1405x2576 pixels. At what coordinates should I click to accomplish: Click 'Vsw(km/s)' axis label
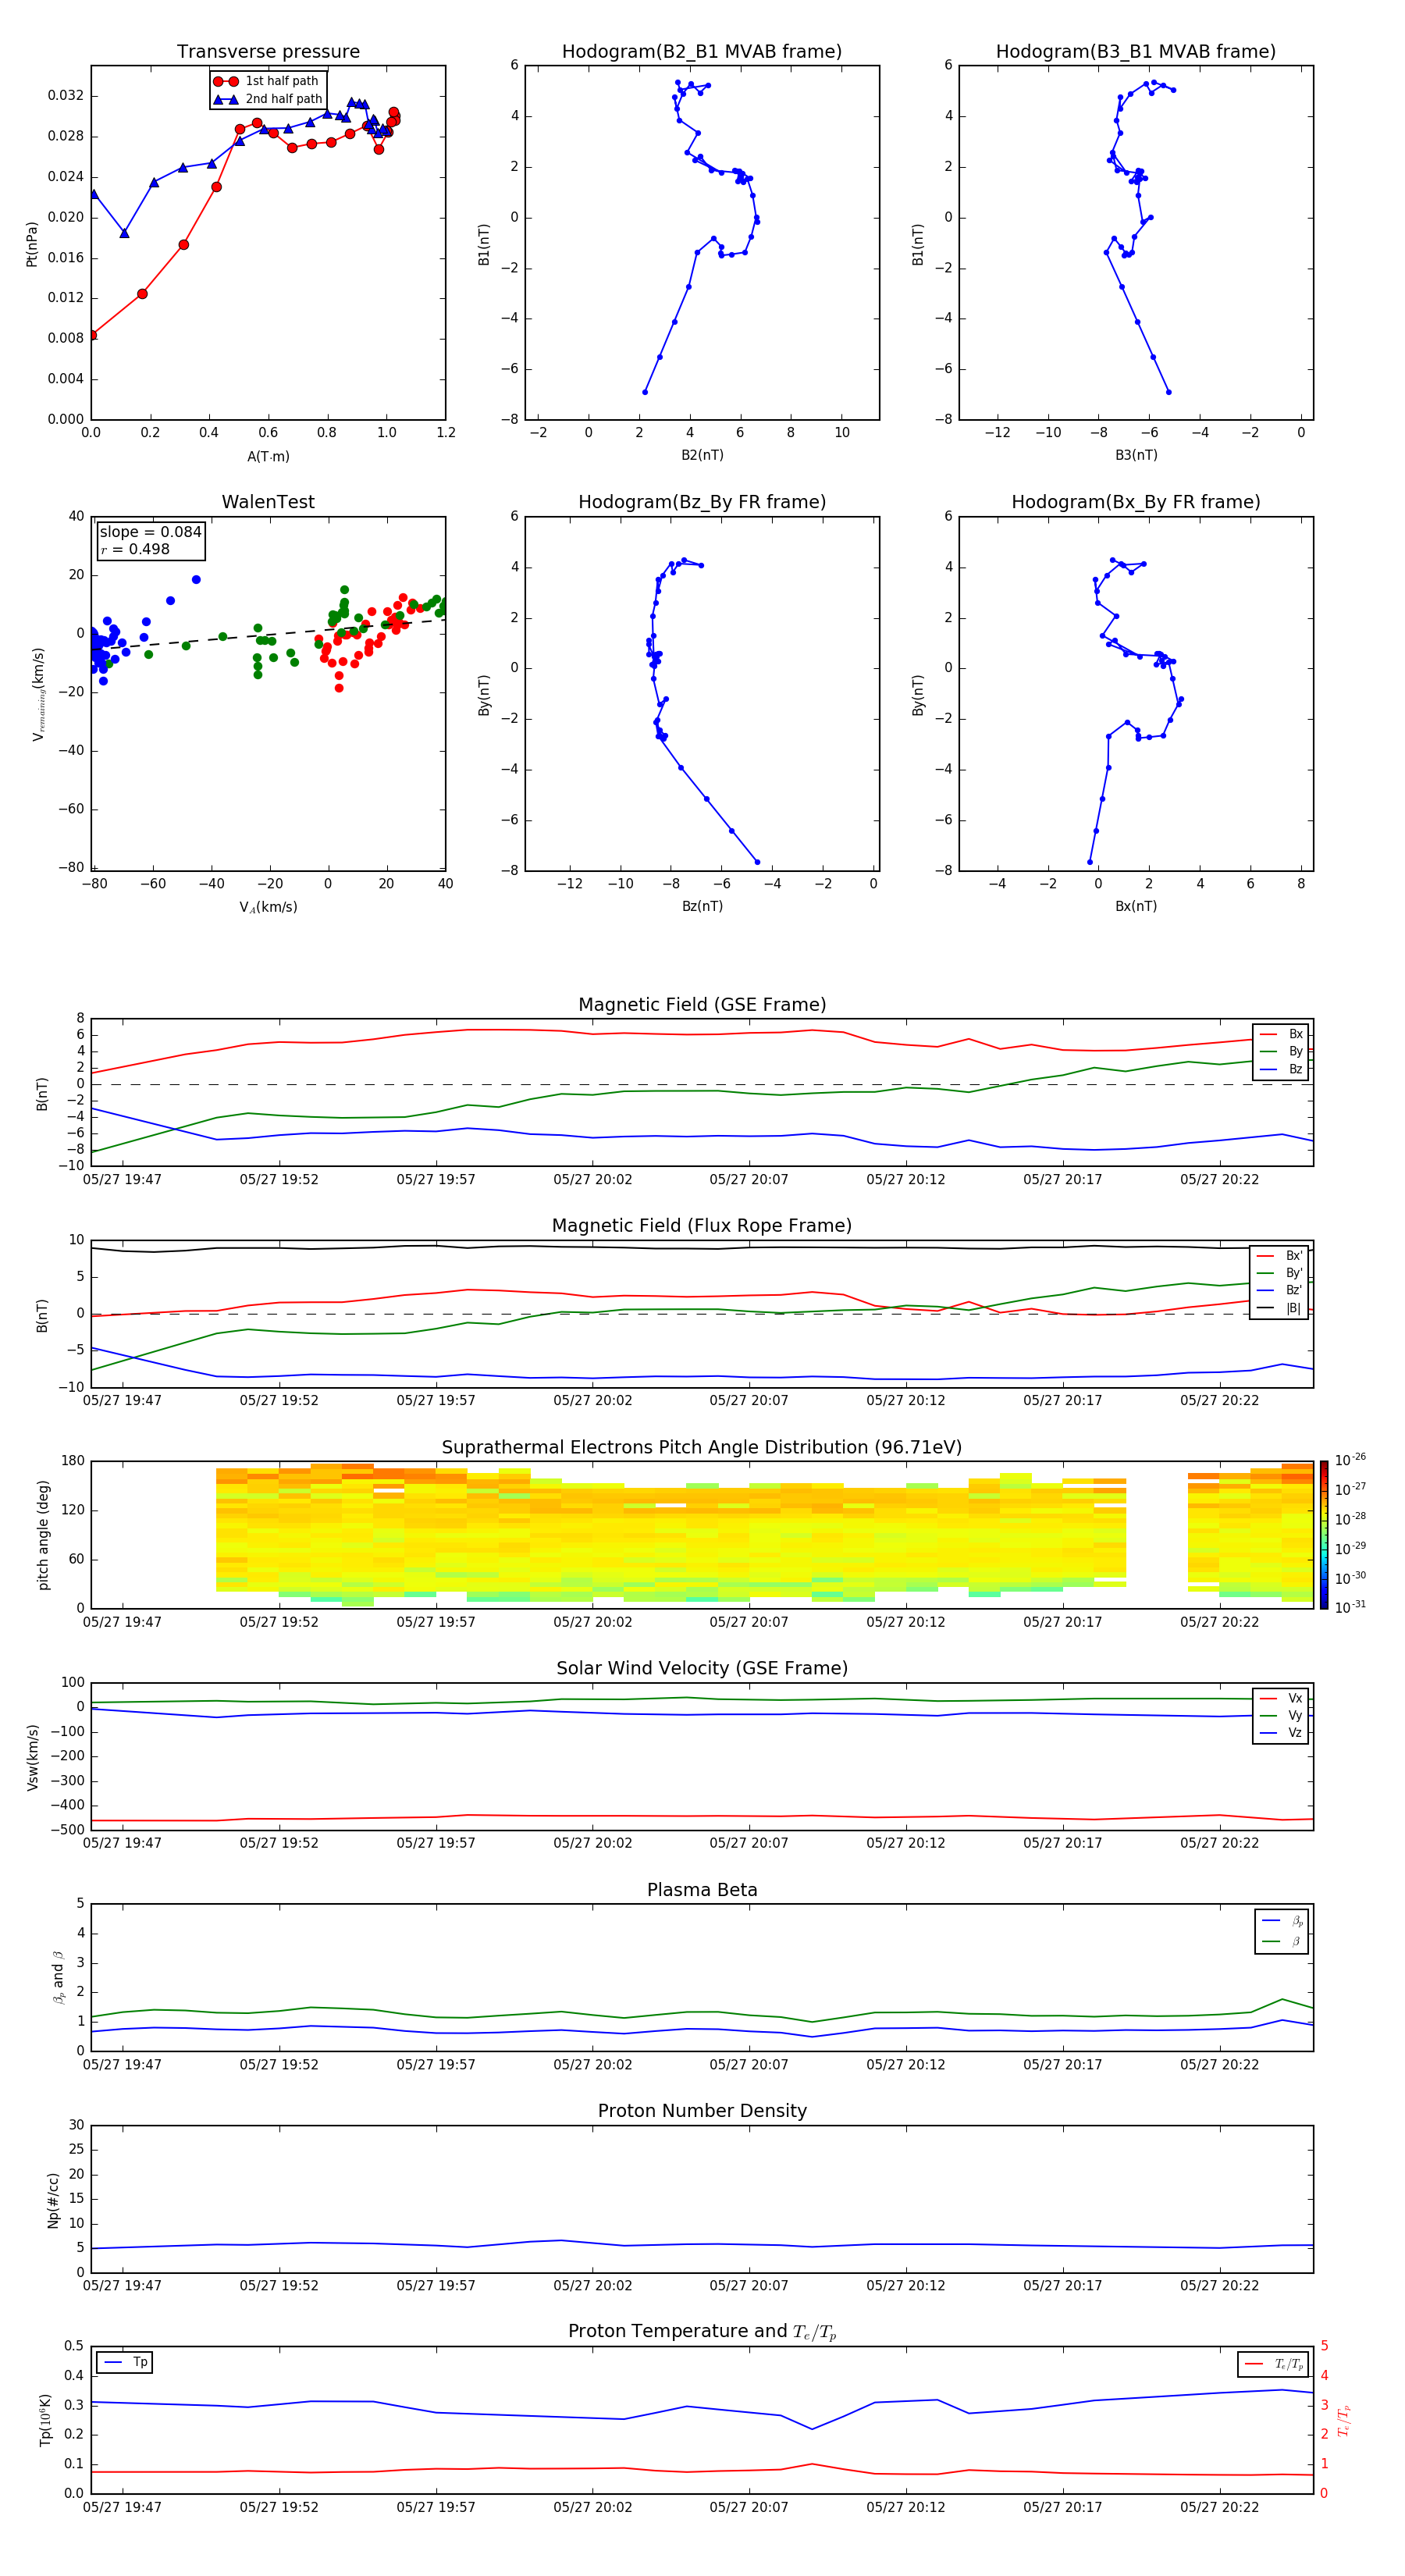pyautogui.click(x=32, y=1757)
